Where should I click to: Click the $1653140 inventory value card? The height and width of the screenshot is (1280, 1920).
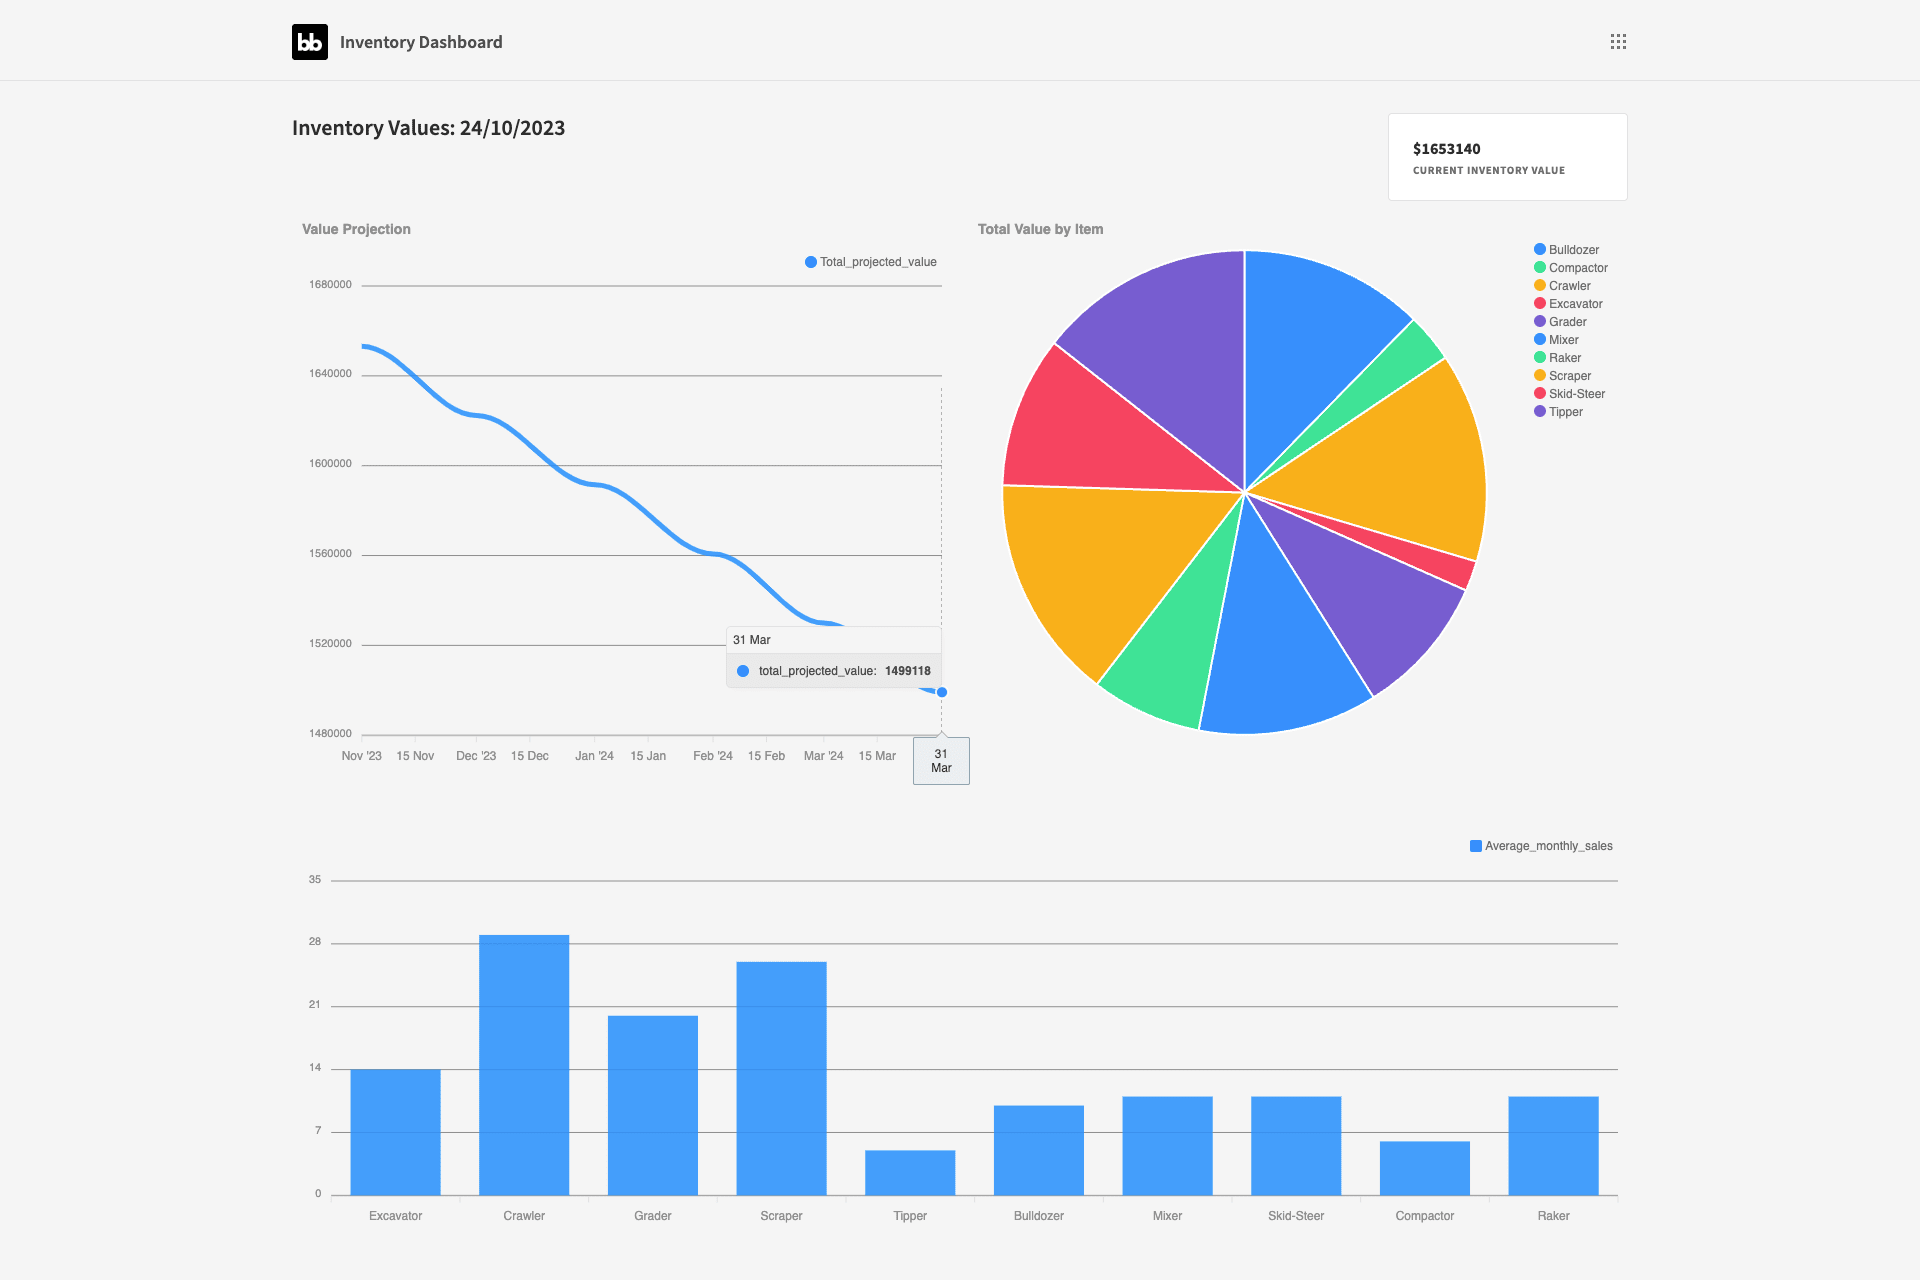pos(1507,157)
